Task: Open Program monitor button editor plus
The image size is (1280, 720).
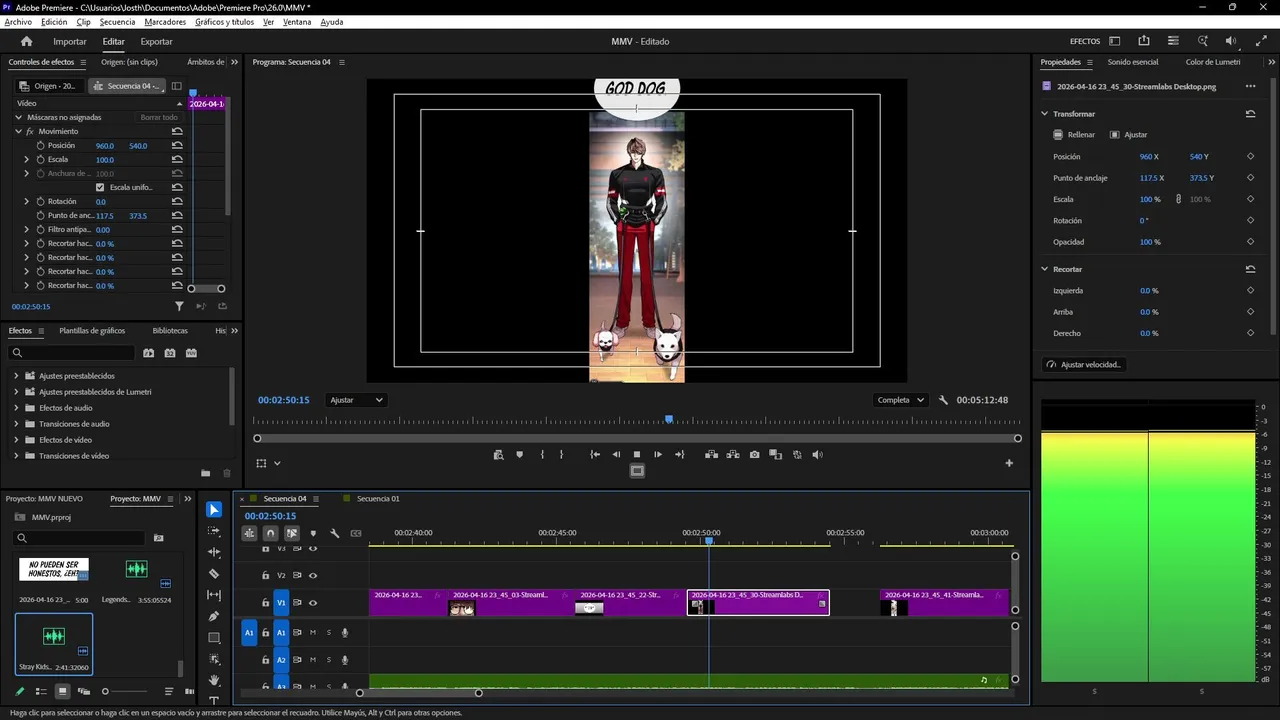Action: tap(1009, 463)
